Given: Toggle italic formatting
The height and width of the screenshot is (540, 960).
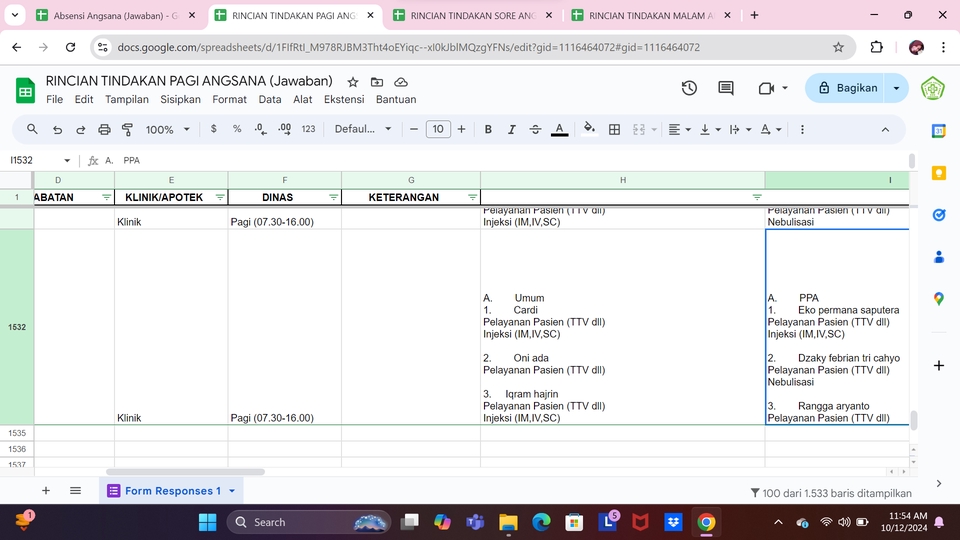Looking at the screenshot, I should (512, 129).
